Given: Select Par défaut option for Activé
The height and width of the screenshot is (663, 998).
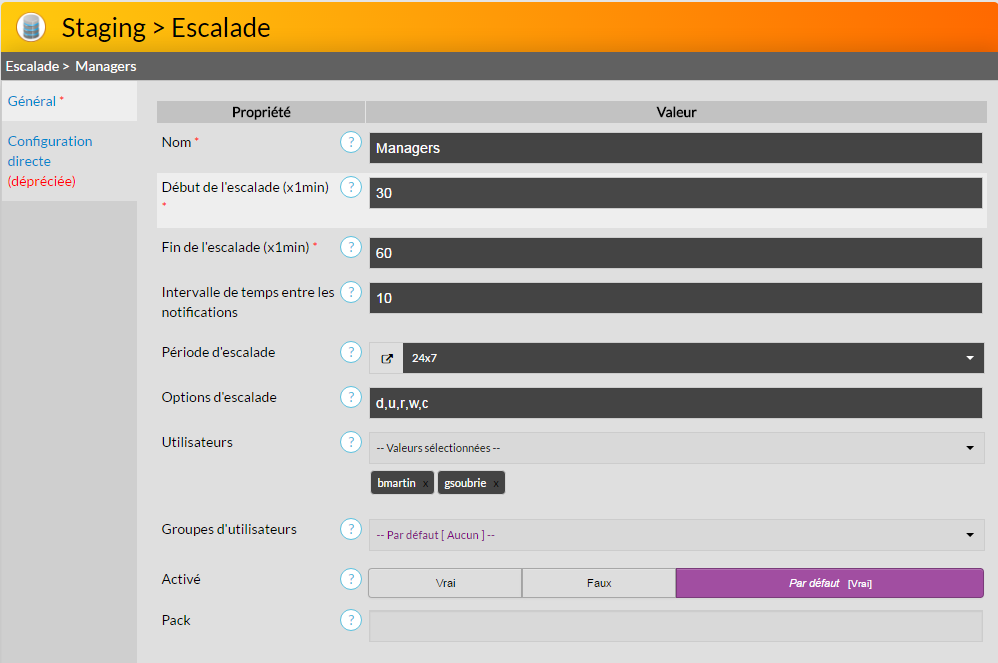Looking at the screenshot, I should tap(829, 583).
